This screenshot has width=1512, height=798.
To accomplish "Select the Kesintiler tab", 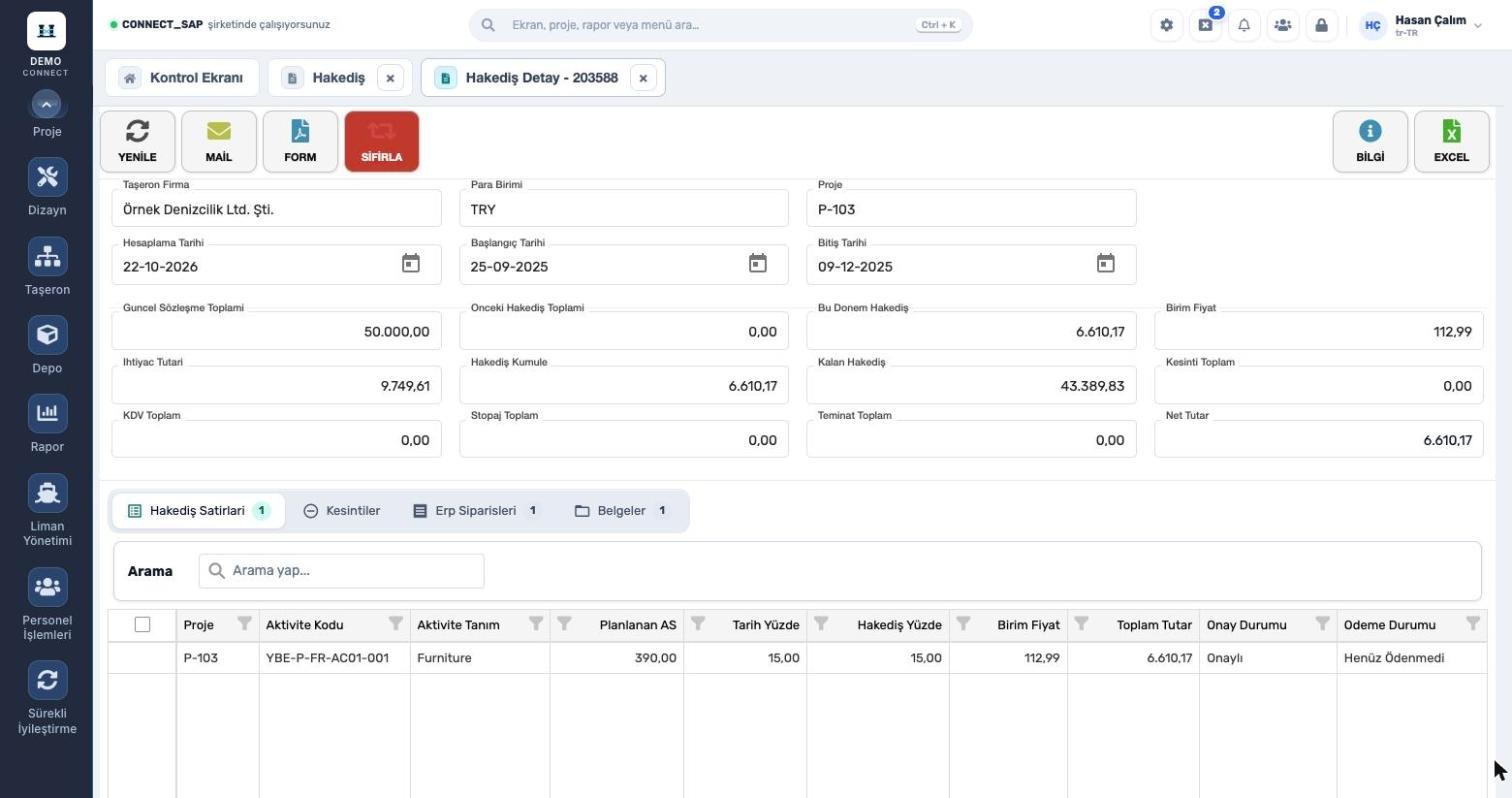I will coord(342,511).
